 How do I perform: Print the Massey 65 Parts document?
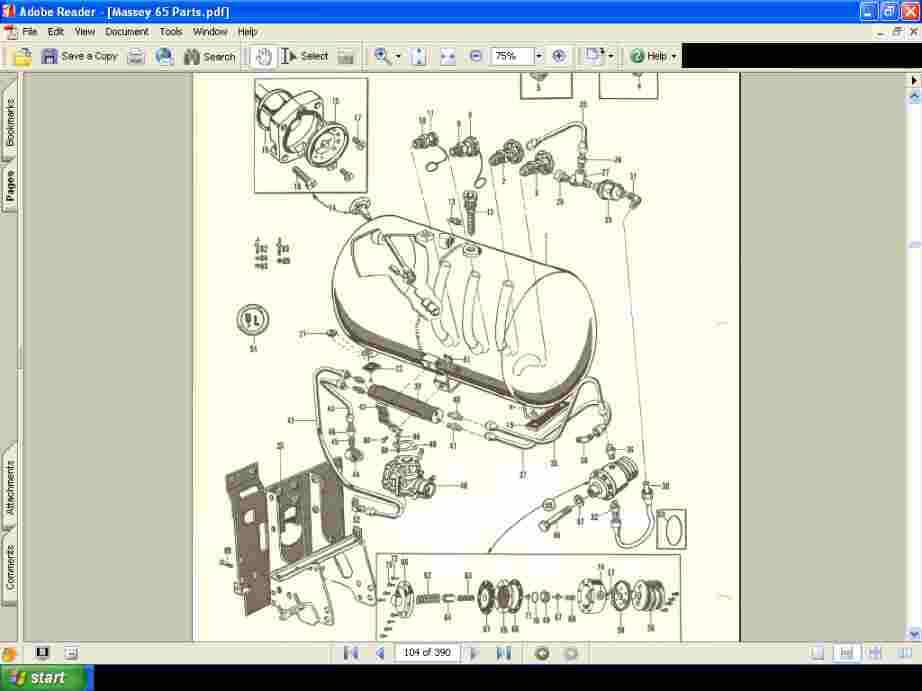(136, 56)
